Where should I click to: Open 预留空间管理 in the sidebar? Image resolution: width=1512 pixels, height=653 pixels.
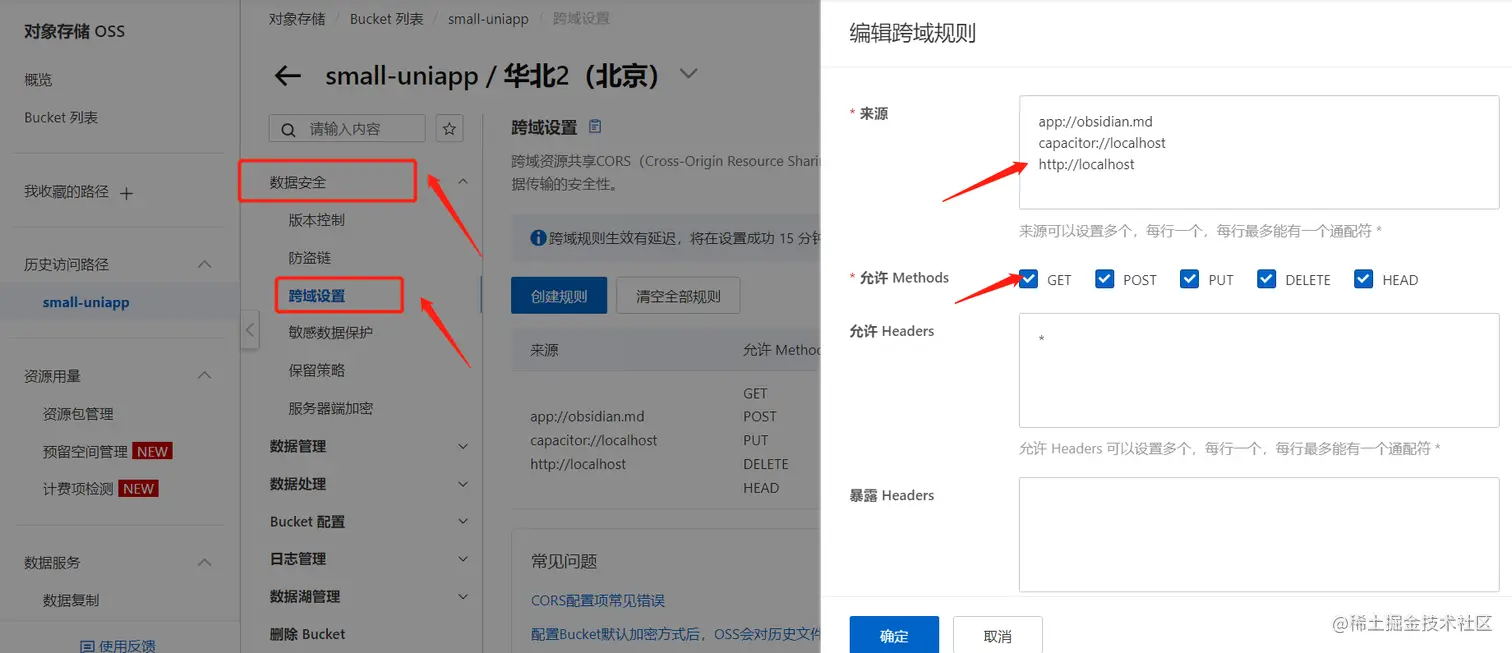click(86, 452)
